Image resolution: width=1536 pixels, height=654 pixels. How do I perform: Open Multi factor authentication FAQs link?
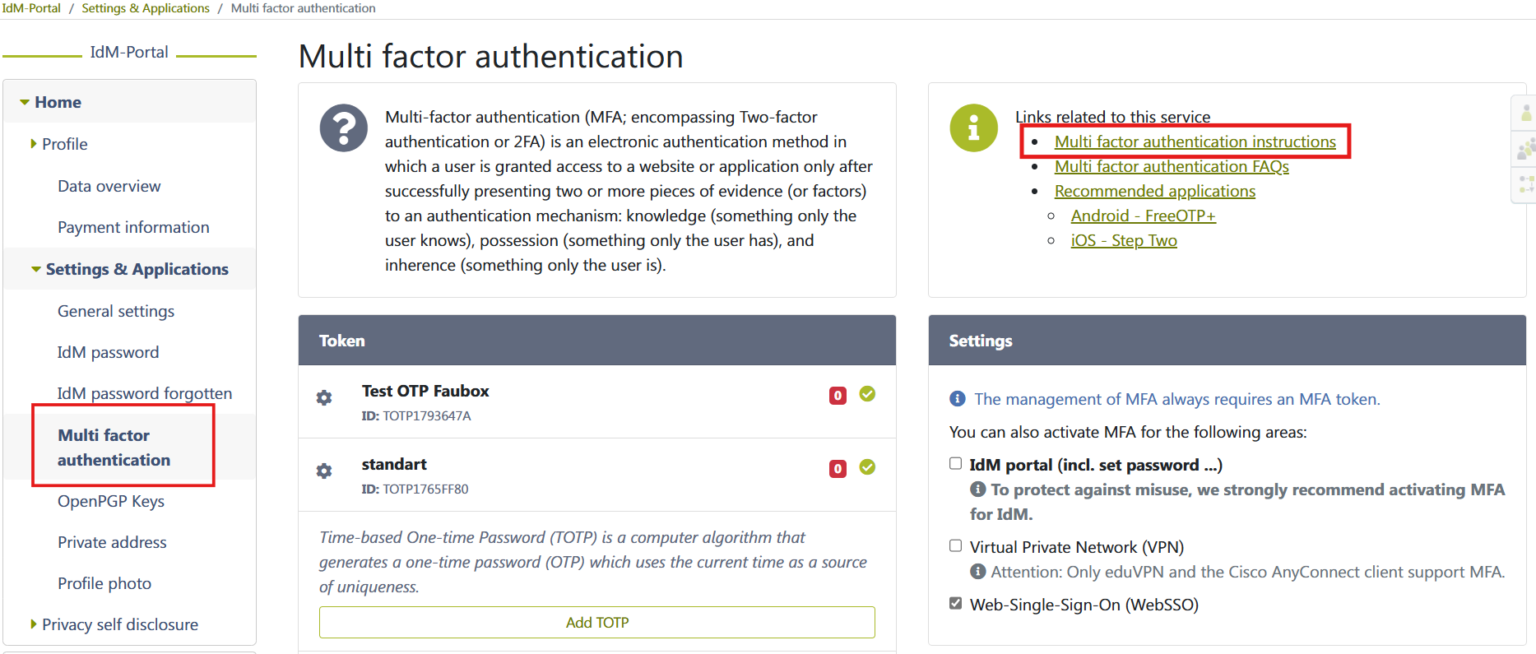coord(1171,167)
